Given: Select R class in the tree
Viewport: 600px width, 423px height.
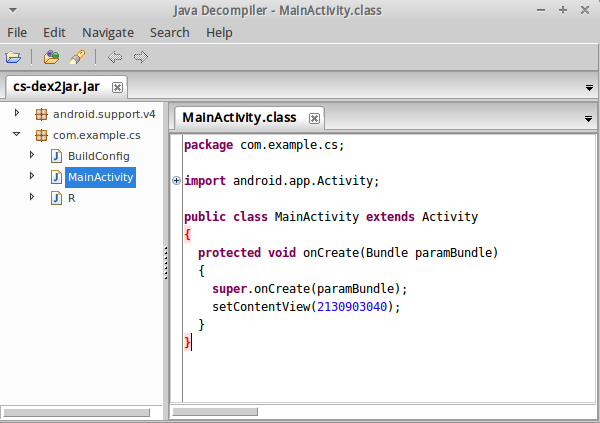Looking at the screenshot, I should click(72, 198).
